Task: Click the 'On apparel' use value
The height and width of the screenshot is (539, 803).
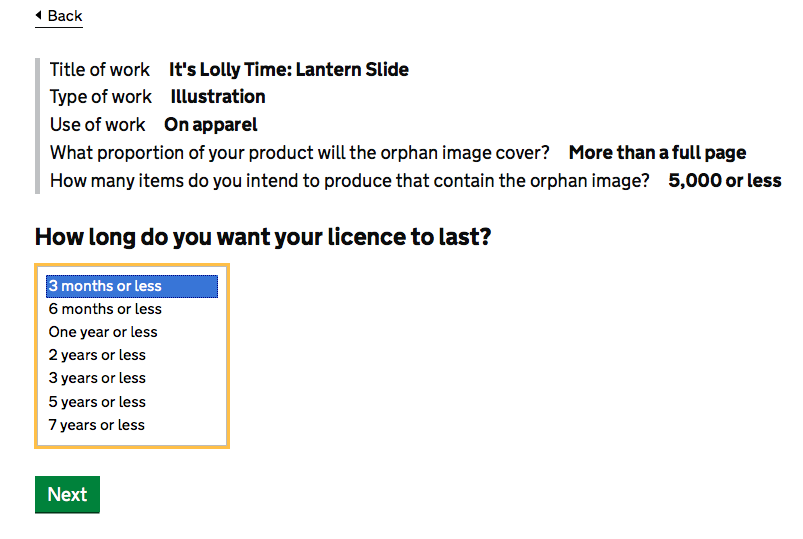Action: (210, 125)
